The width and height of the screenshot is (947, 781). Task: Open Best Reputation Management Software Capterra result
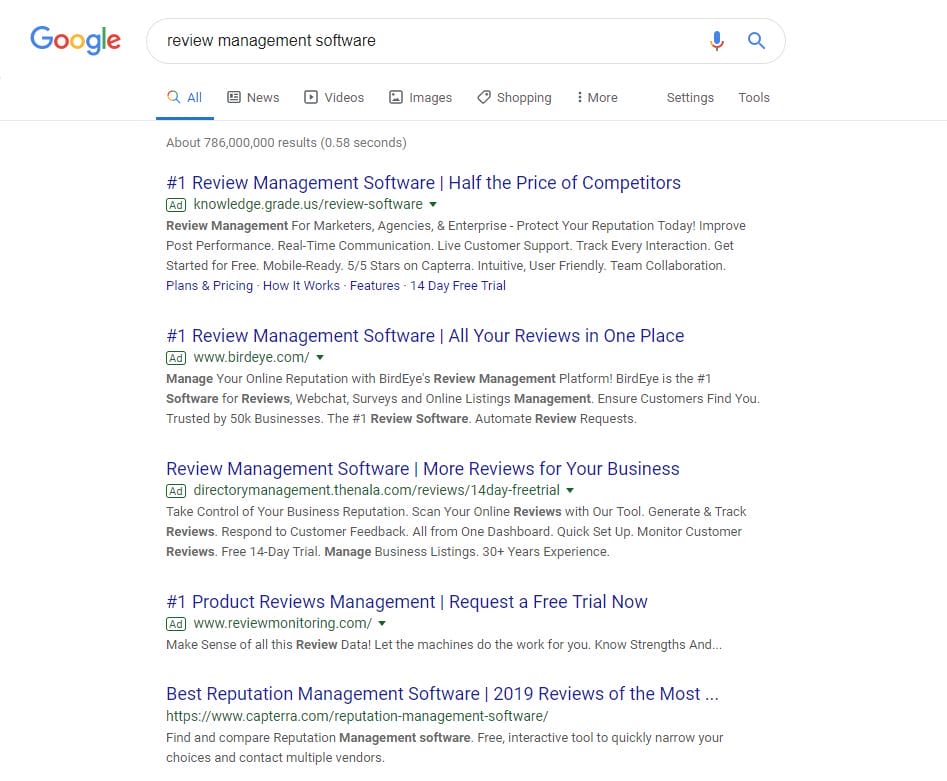tap(443, 693)
